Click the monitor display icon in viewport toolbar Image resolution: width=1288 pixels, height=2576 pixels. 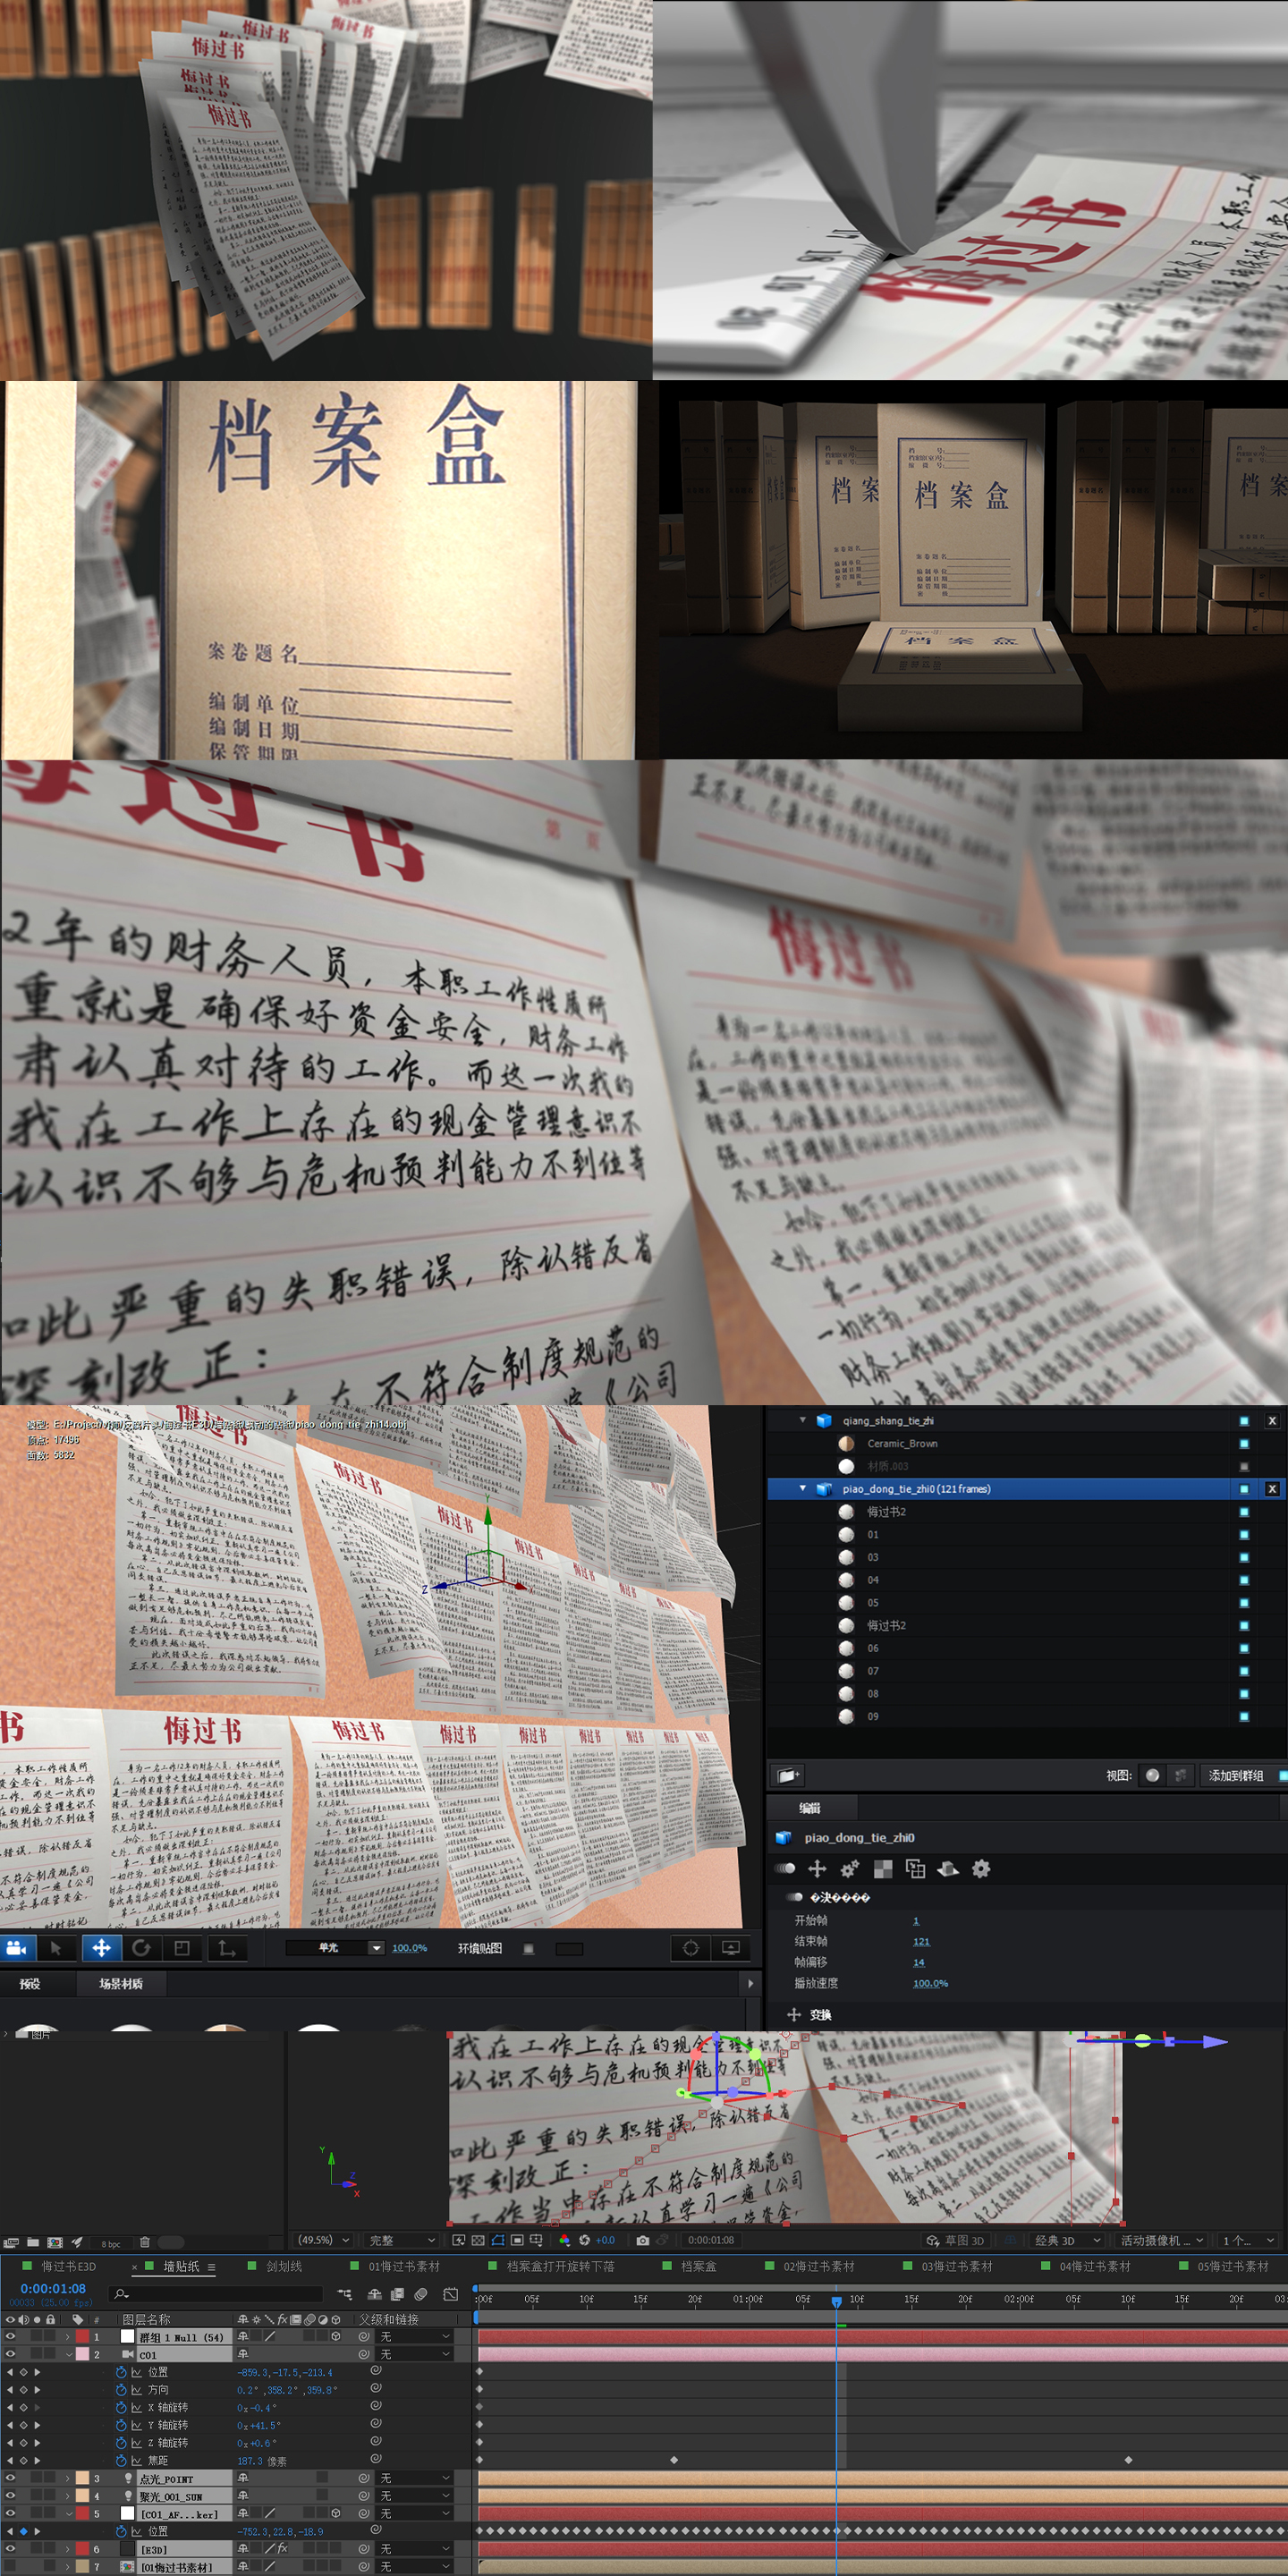[x=731, y=1948]
